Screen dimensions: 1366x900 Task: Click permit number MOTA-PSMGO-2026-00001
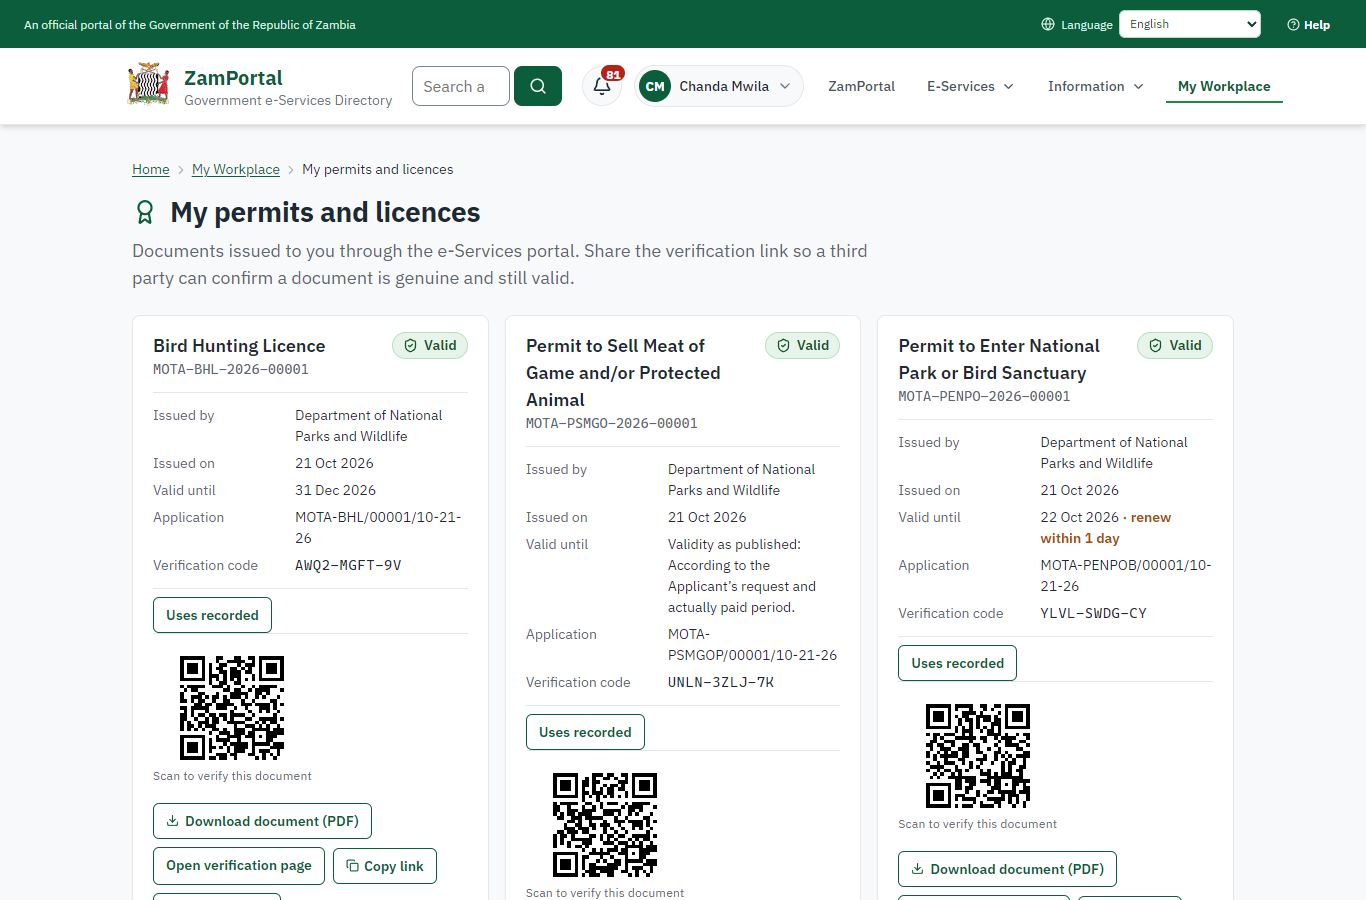pyautogui.click(x=612, y=423)
